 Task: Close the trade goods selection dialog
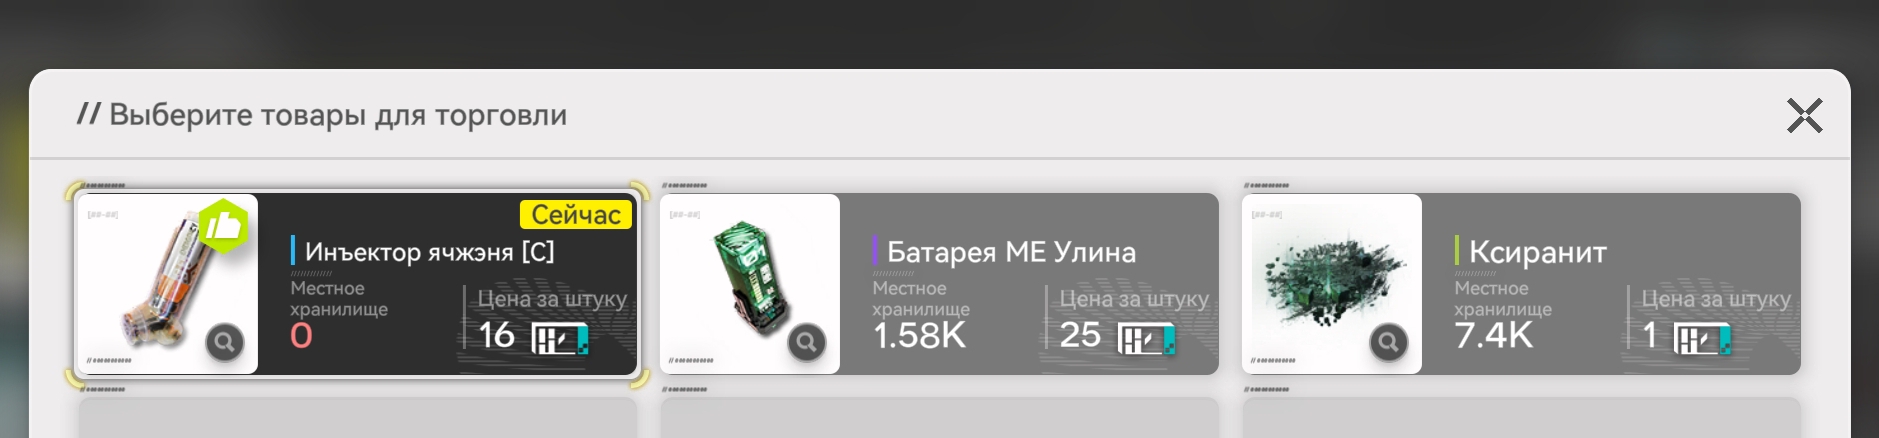[x=1805, y=116]
